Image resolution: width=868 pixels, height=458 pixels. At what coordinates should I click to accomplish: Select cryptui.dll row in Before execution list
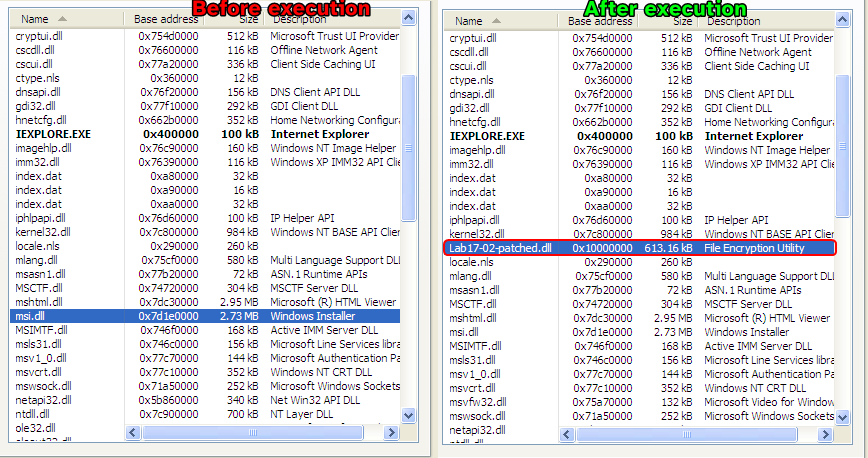[39, 37]
